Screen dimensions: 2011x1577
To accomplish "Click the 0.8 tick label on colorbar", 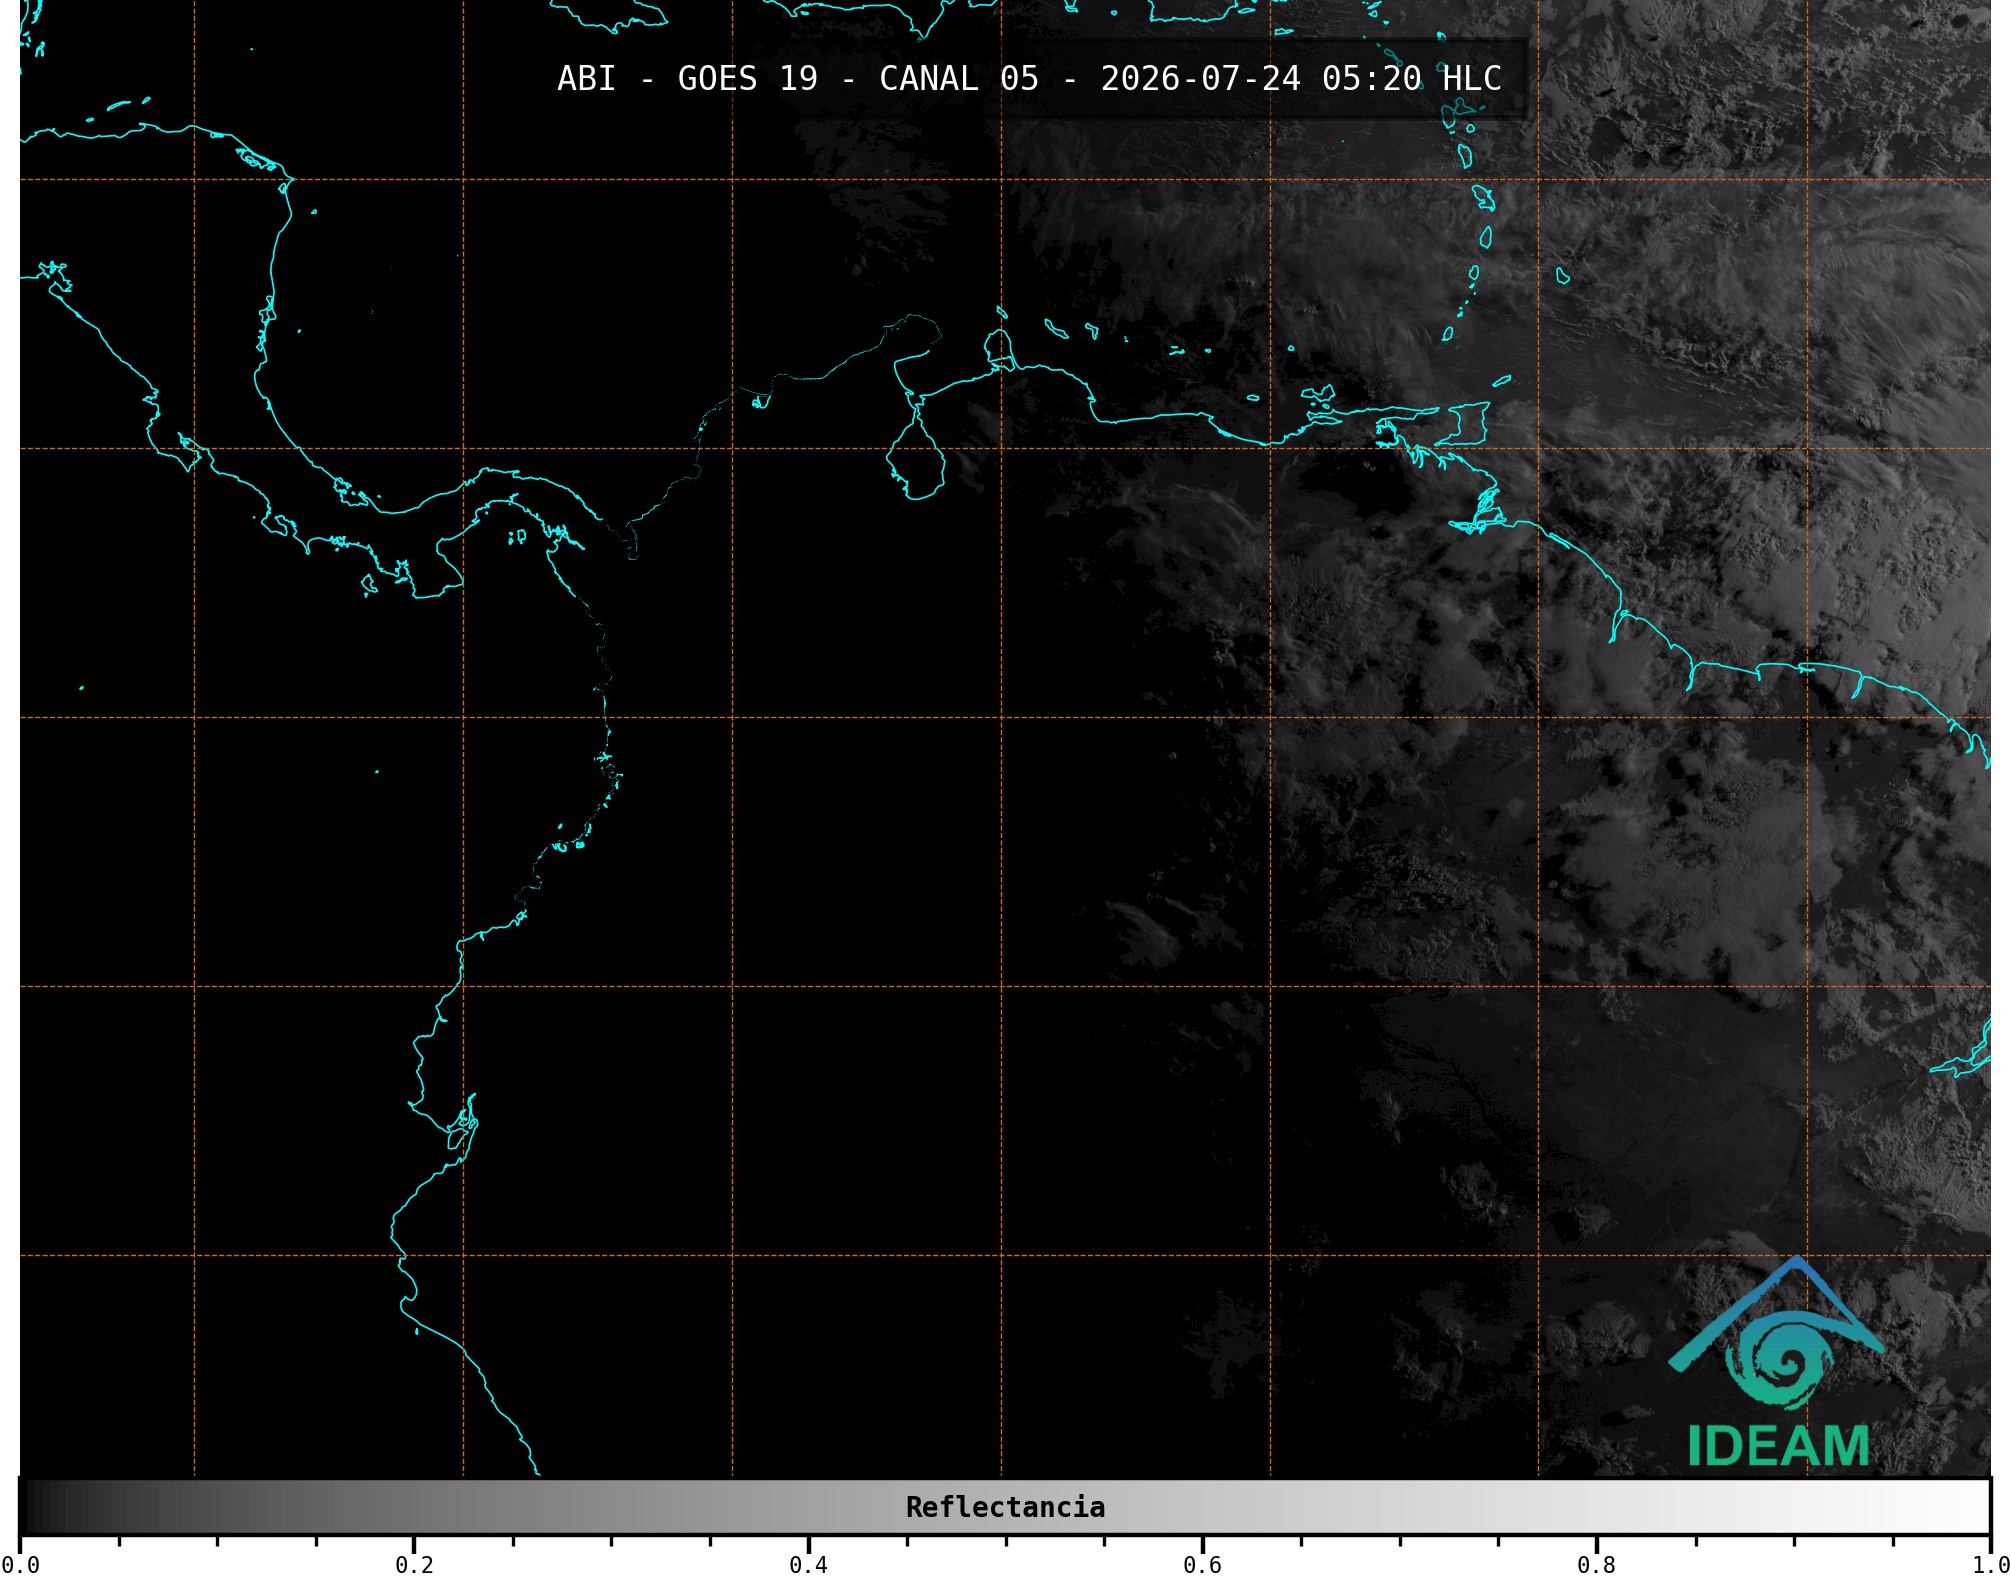I will click(1596, 1565).
